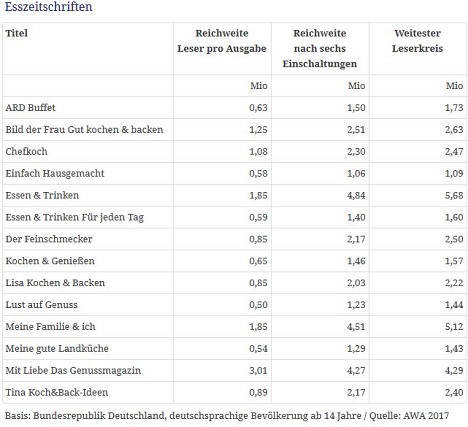Click the Reichweite Leser pro Ausgabe header
This screenshot has height=427, width=468.
[222, 41]
